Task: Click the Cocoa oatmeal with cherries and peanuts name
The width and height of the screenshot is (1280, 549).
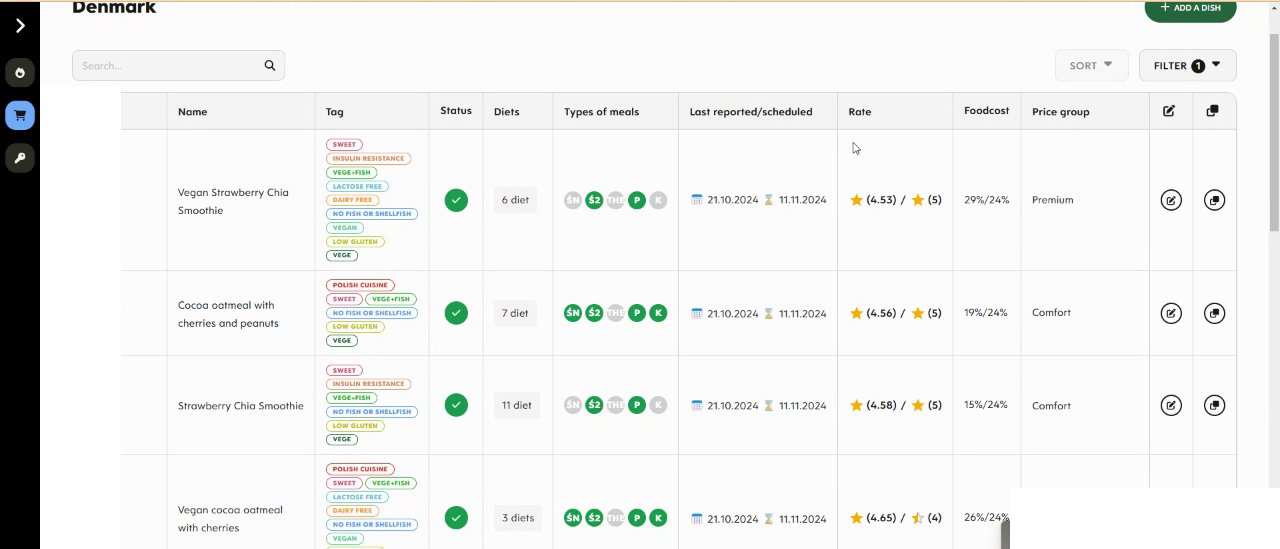Action: point(228,314)
